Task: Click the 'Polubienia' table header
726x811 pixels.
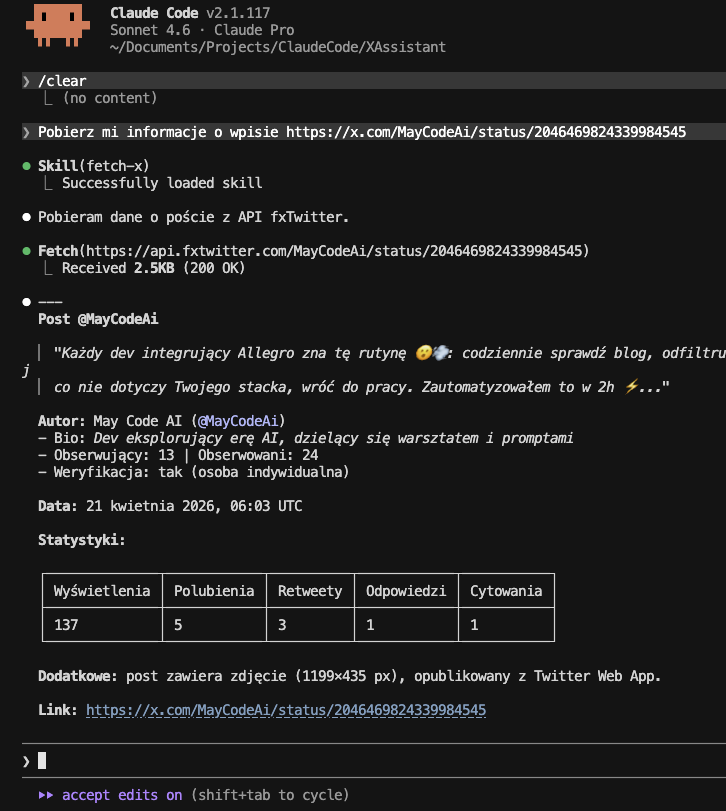Action: click(x=214, y=591)
